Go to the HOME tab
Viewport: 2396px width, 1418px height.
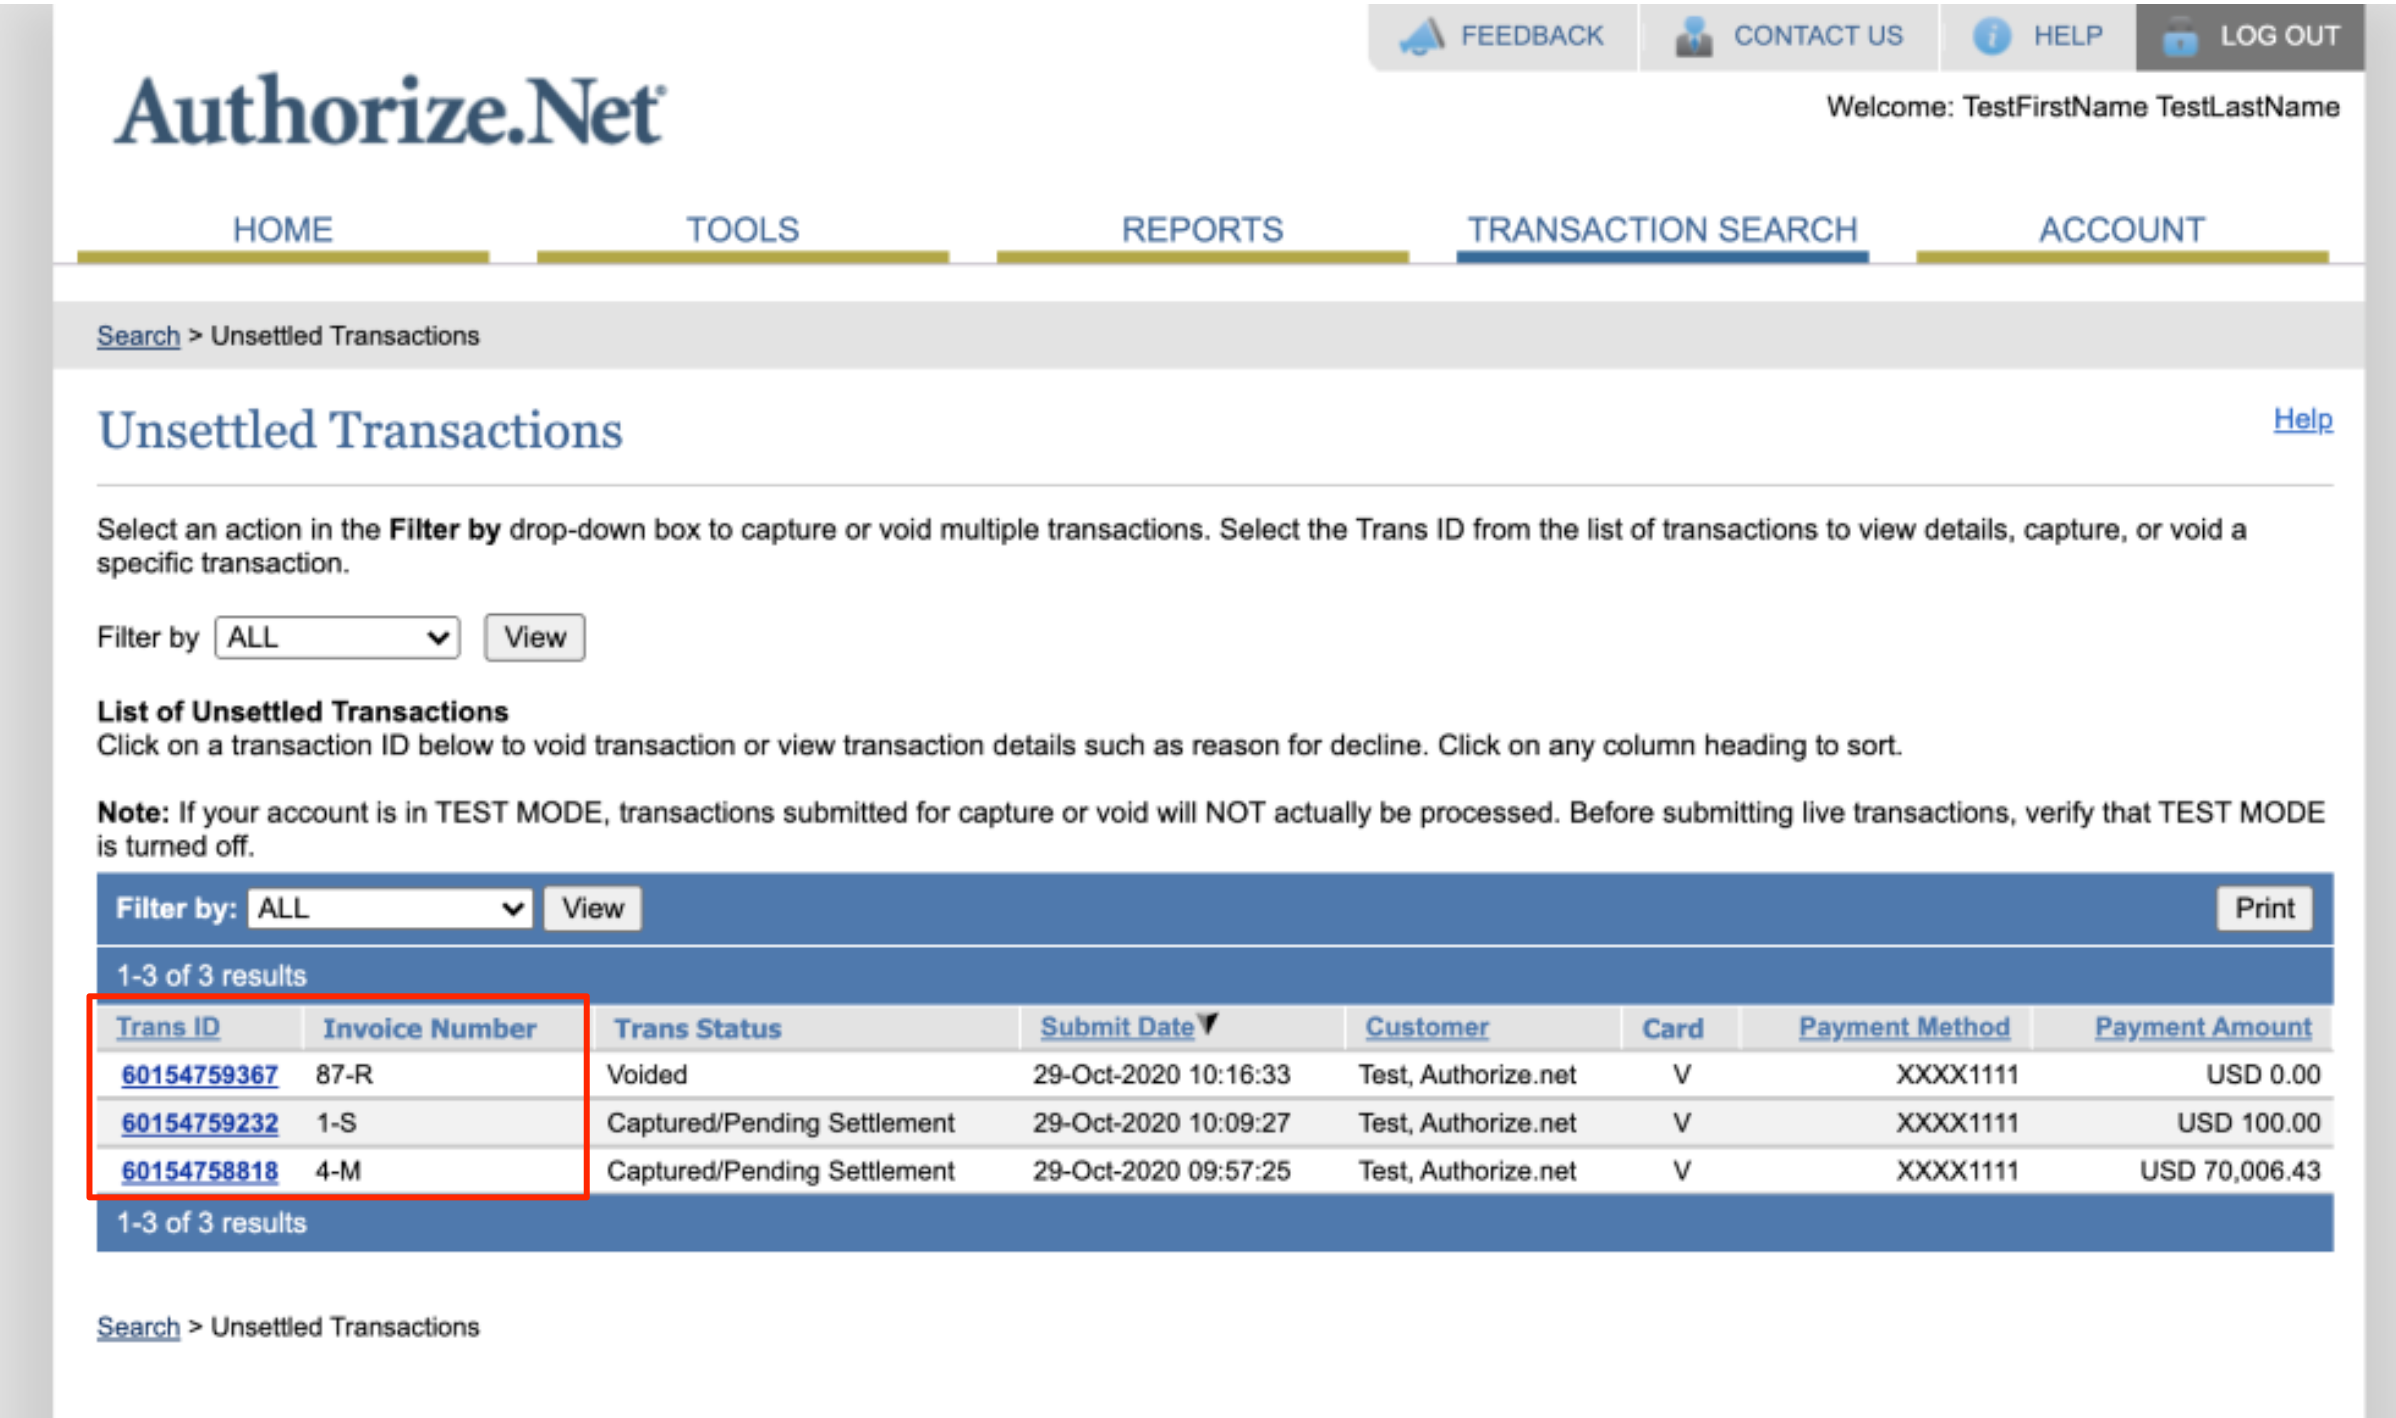coord(283,230)
